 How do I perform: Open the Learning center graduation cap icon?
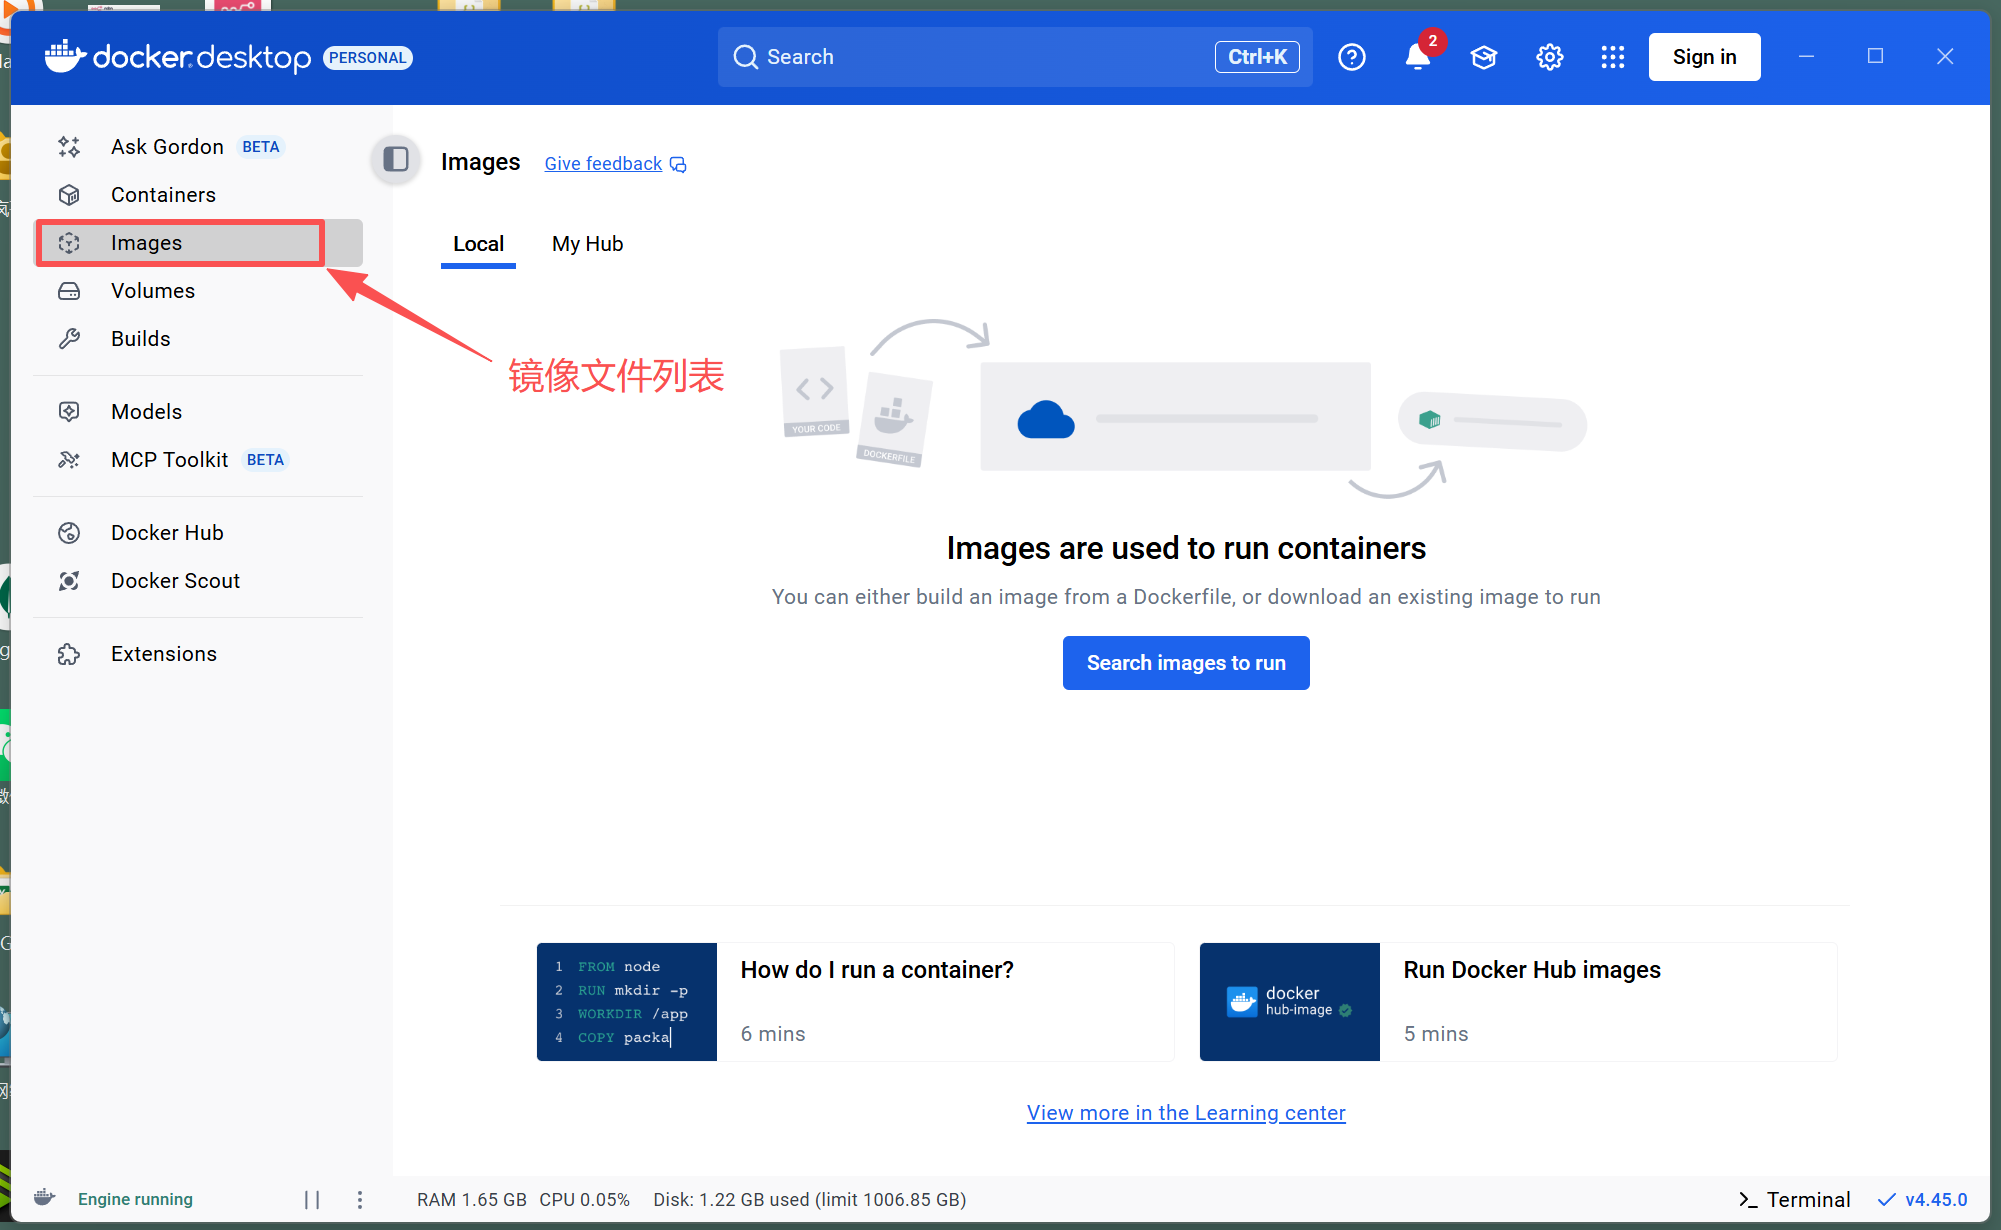click(1483, 57)
